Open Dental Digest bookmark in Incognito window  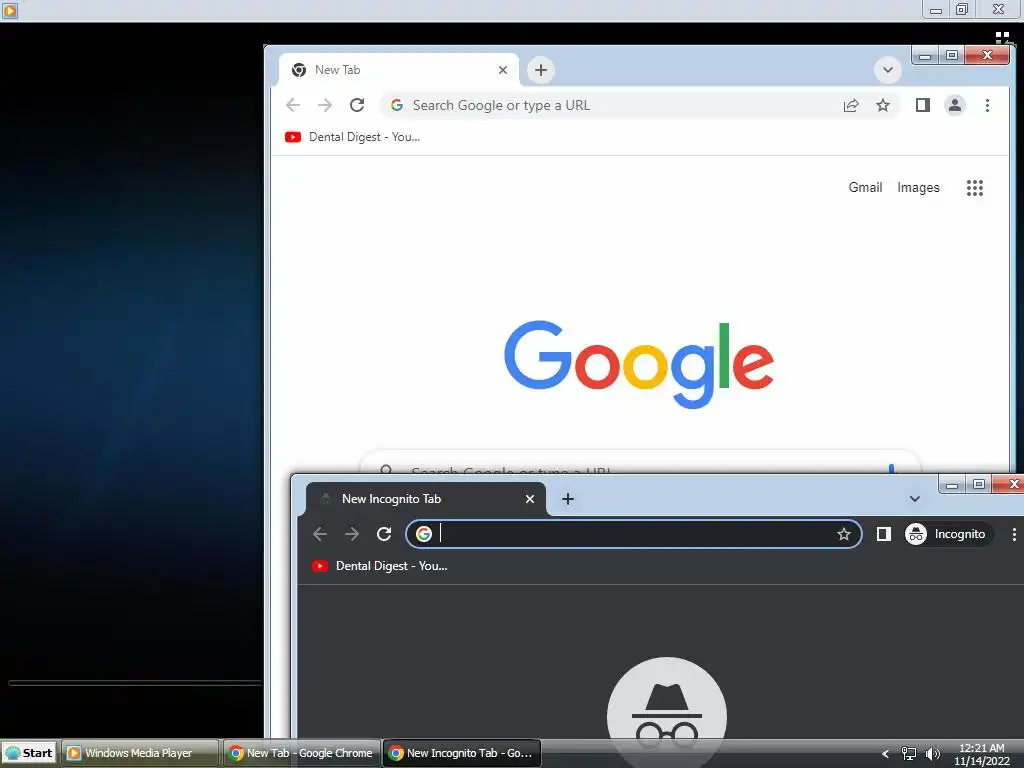(x=380, y=566)
